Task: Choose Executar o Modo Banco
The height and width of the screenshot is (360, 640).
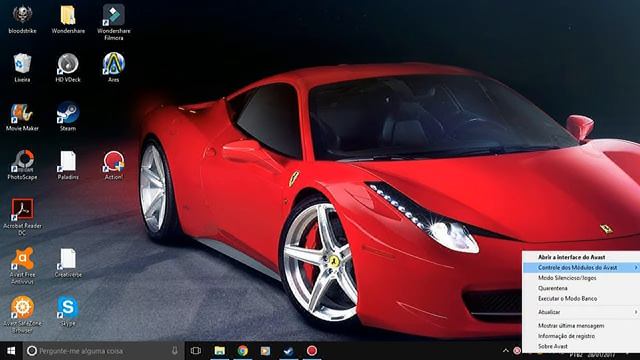Action: 581,299
